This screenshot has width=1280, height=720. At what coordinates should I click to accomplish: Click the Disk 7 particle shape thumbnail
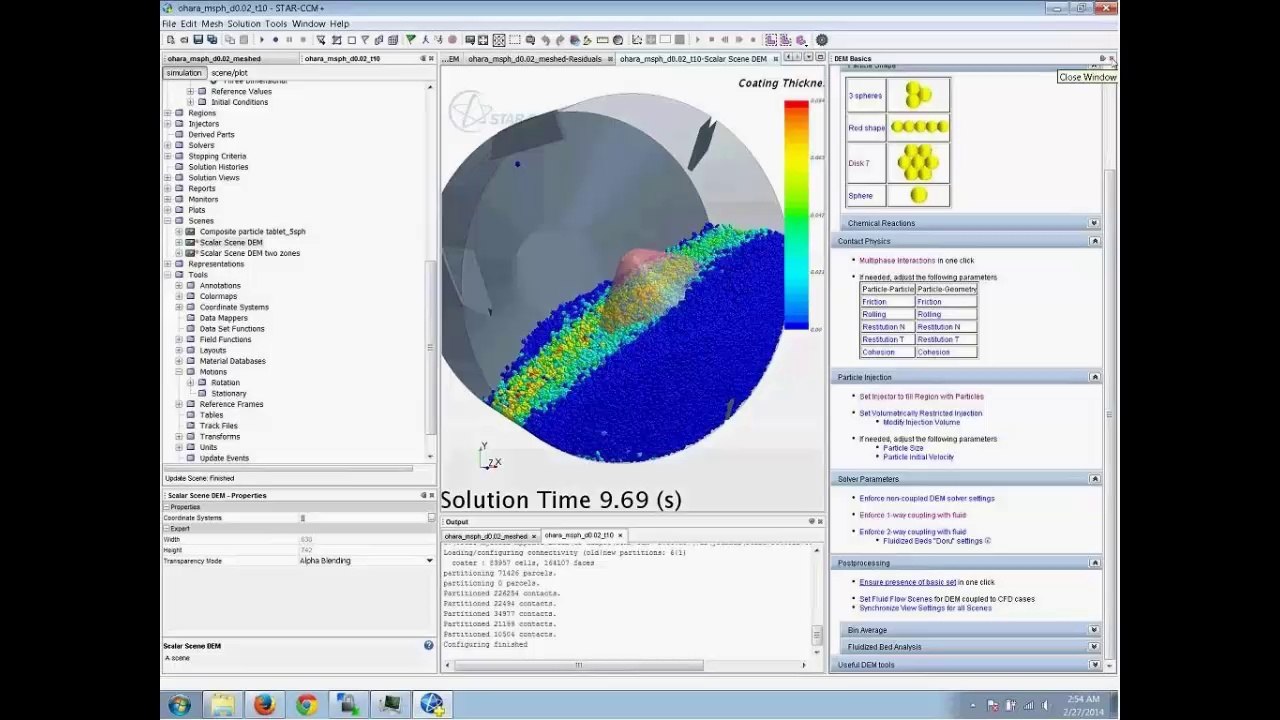pos(918,162)
